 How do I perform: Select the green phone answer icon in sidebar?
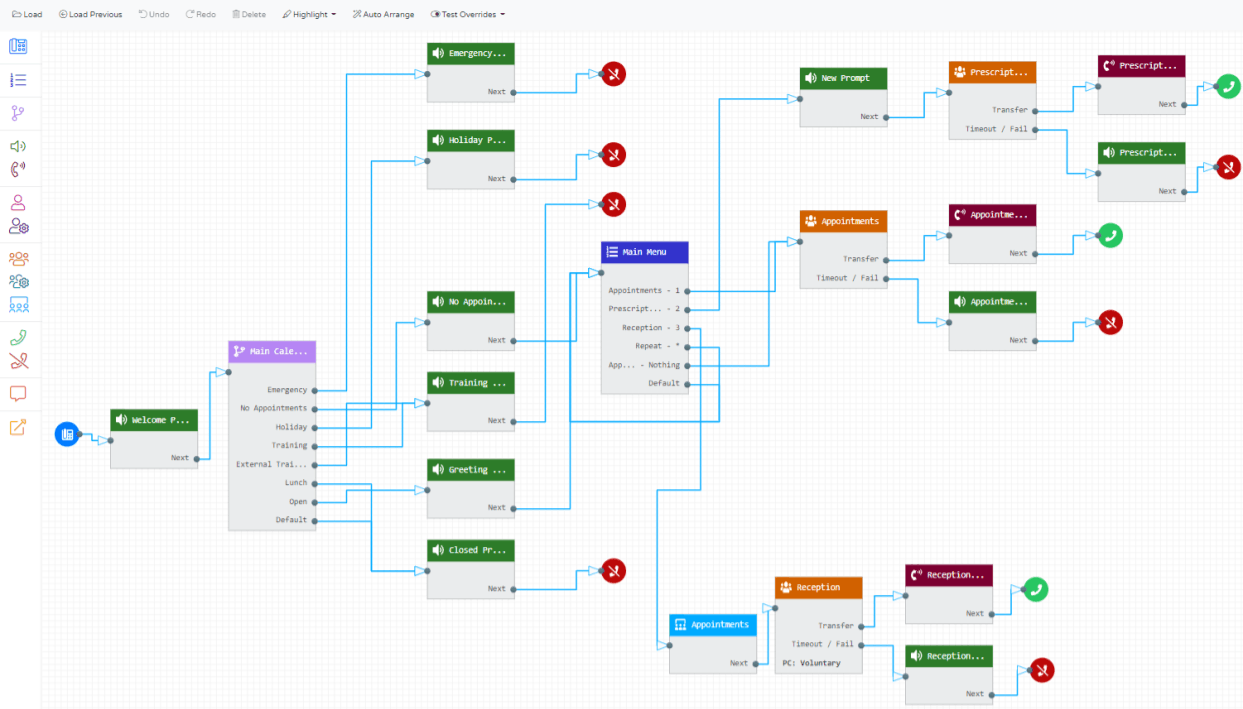coord(18,338)
